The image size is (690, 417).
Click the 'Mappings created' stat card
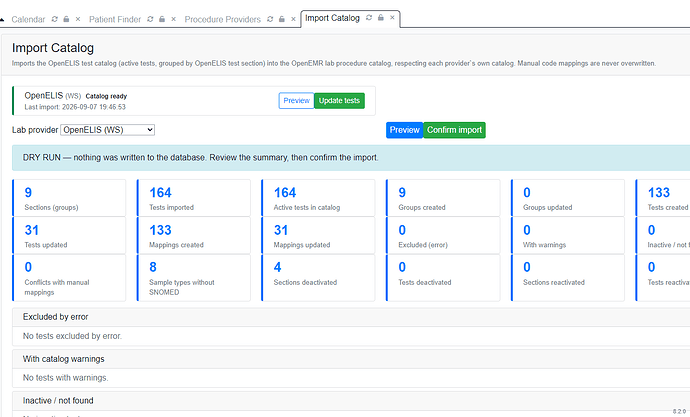[194, 235]
